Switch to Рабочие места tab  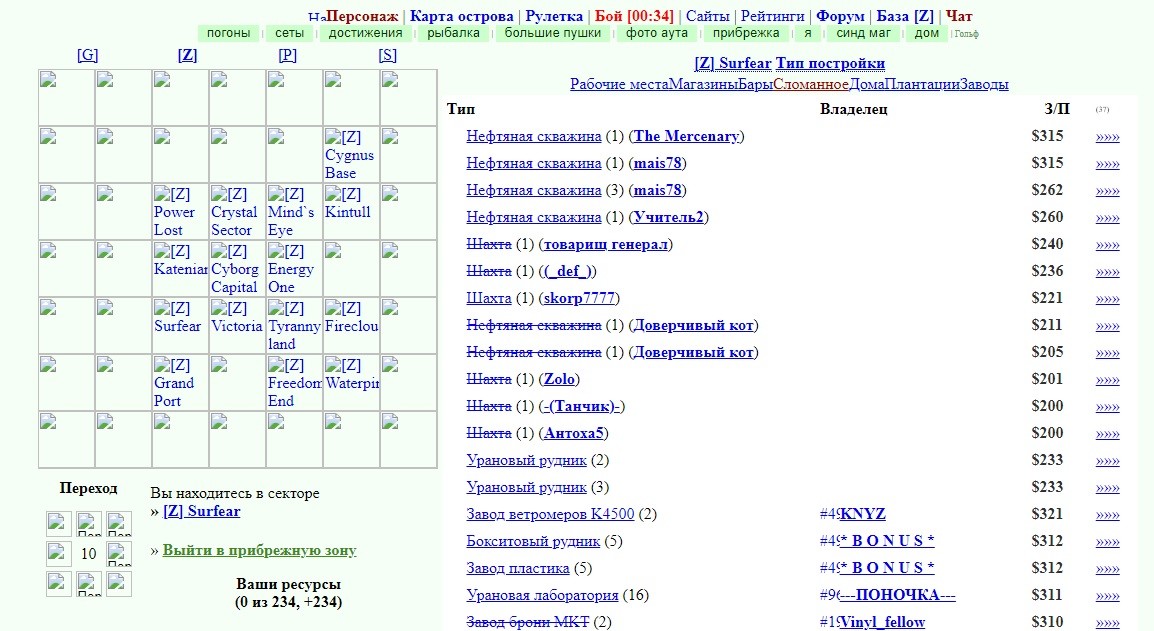pyautogui.click(x=619, y=85)
